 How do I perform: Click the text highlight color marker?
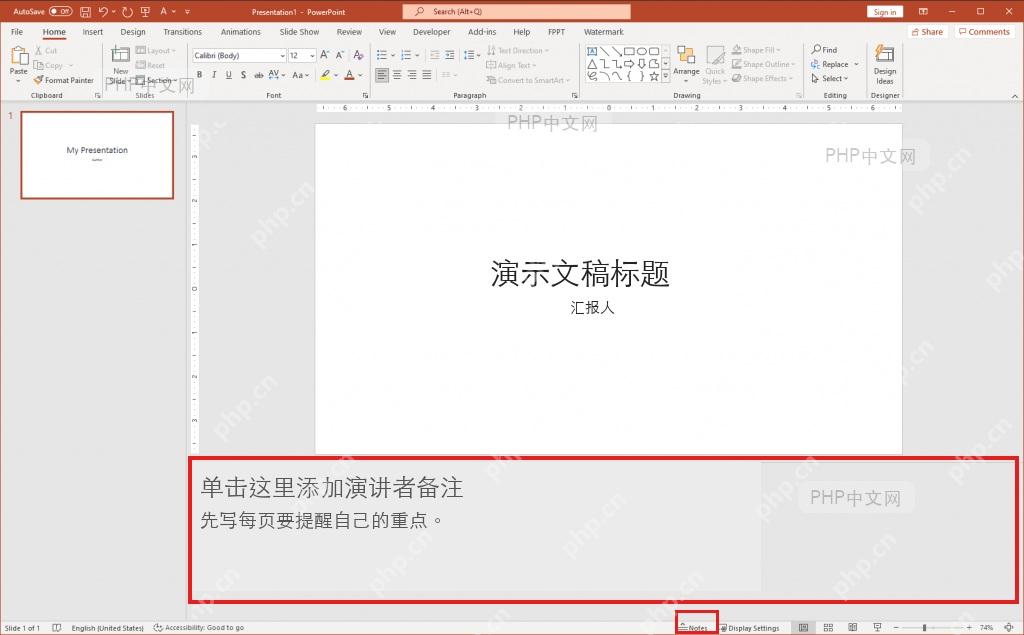click(325, 75)
